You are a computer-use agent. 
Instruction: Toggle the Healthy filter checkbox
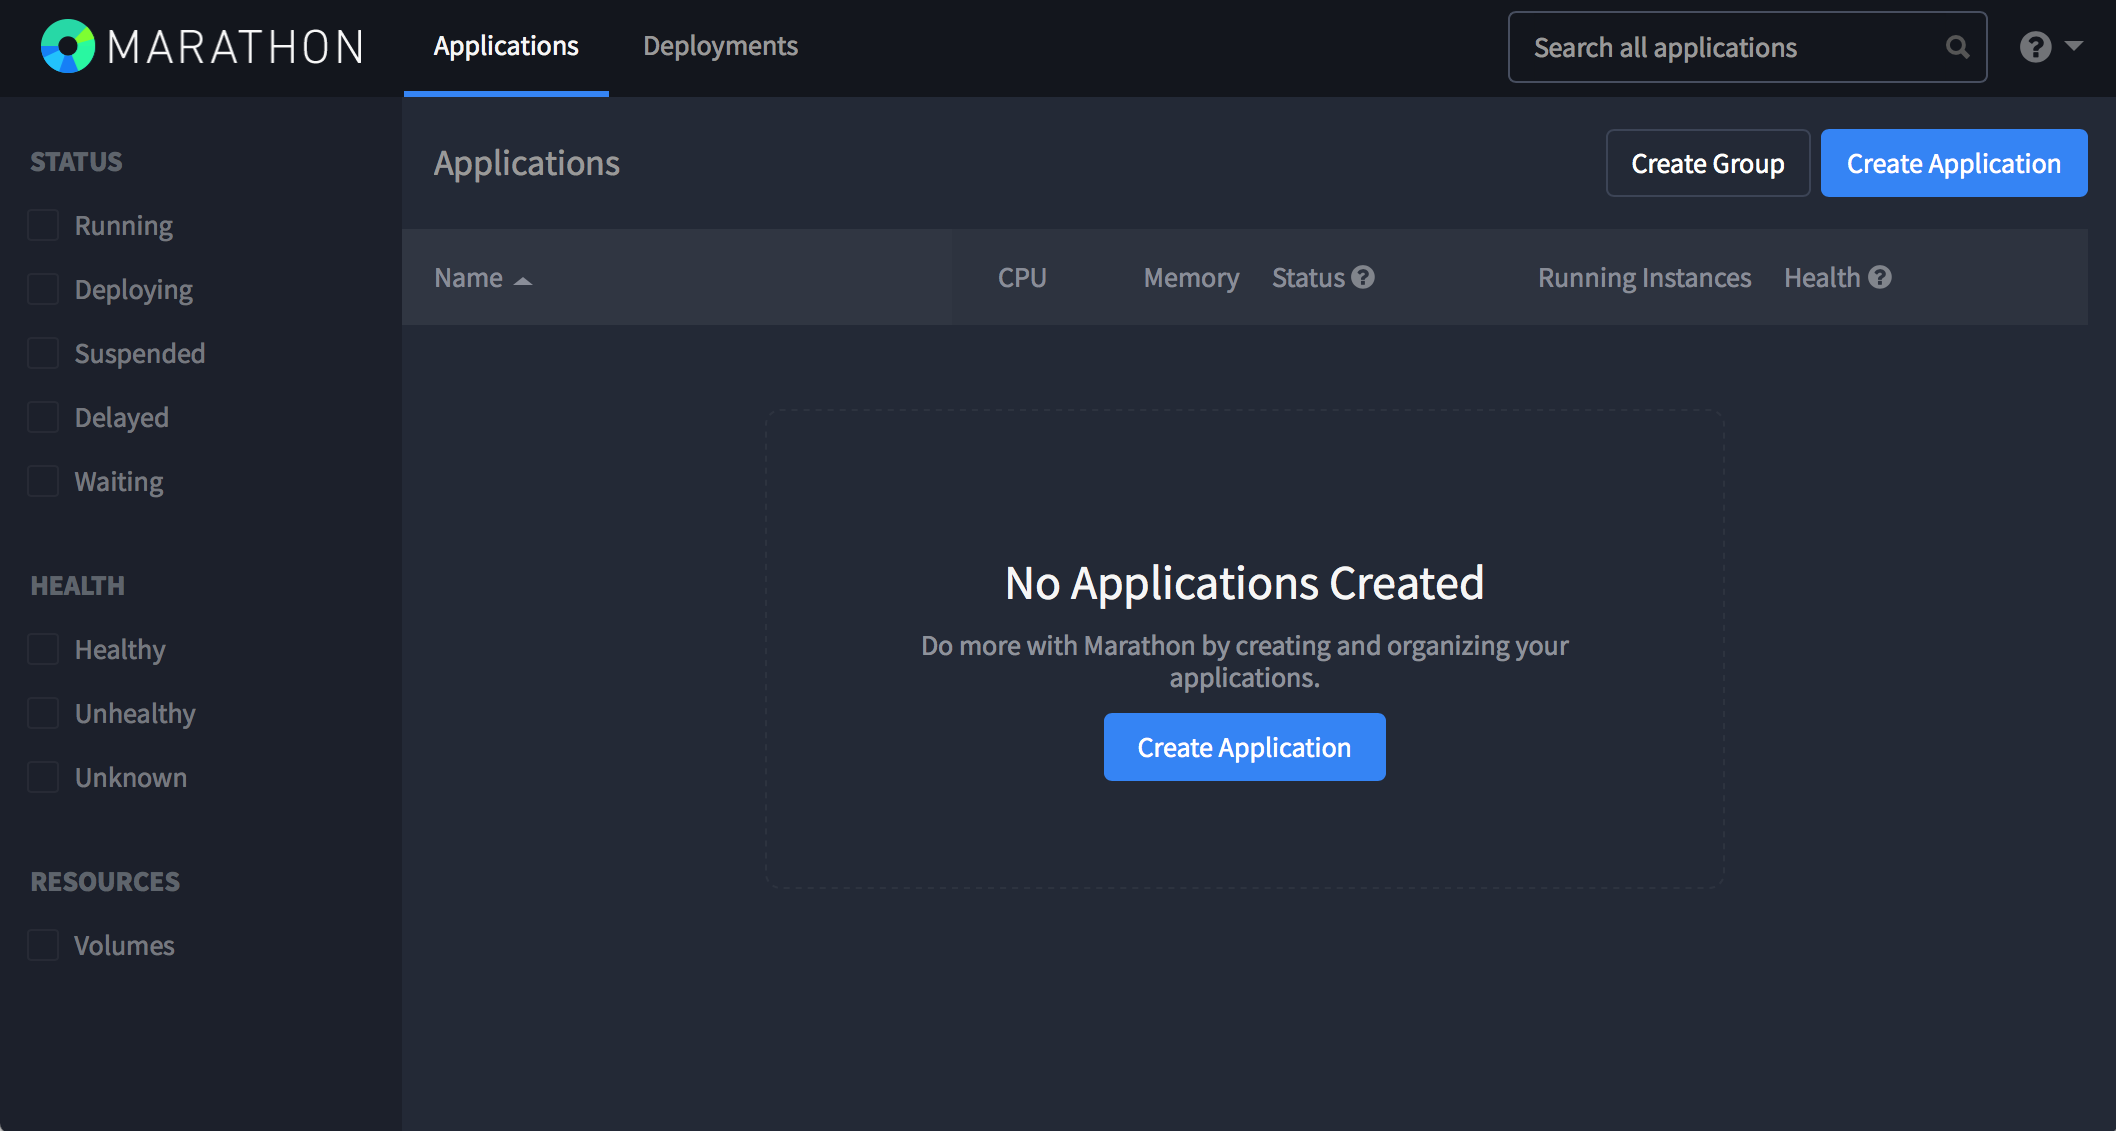pyautogui.click(x=42, y=648)
